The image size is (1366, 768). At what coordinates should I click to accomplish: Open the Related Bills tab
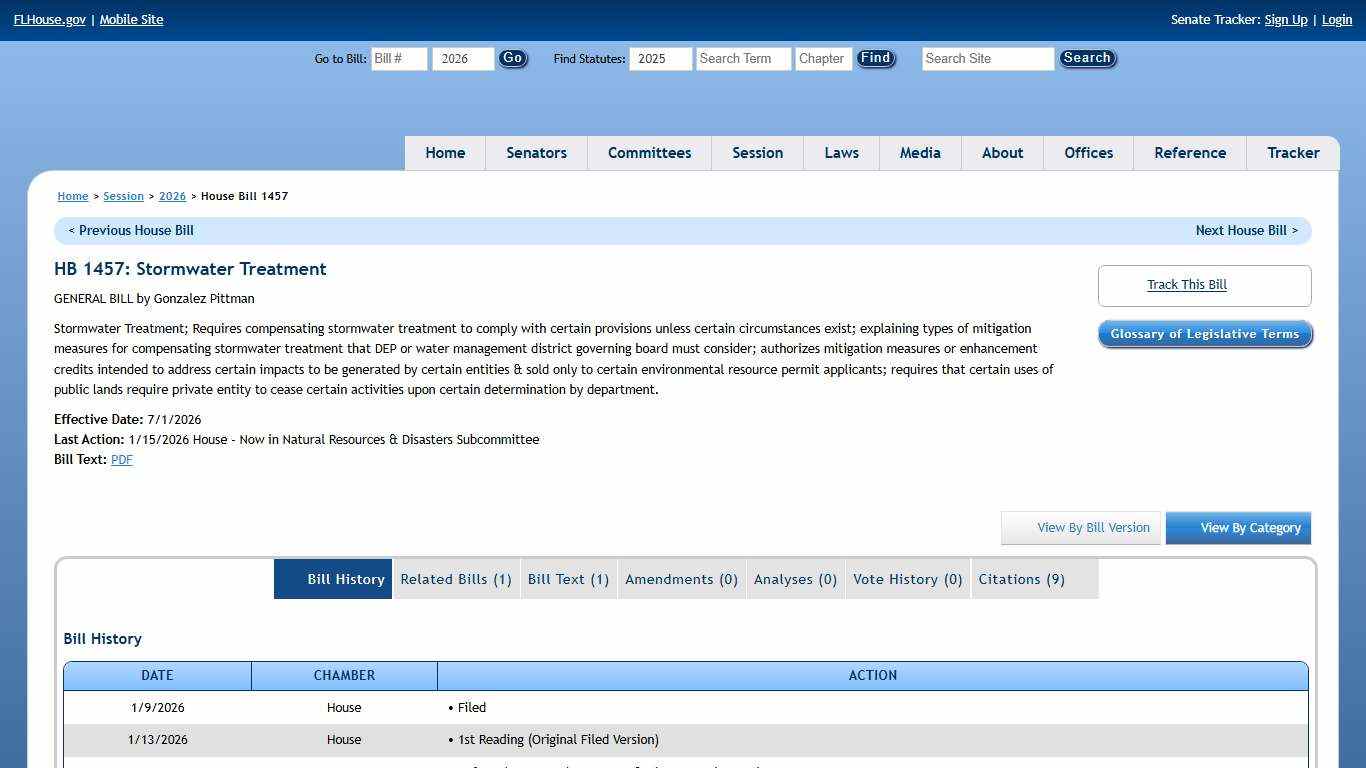(x=456, y=578)
